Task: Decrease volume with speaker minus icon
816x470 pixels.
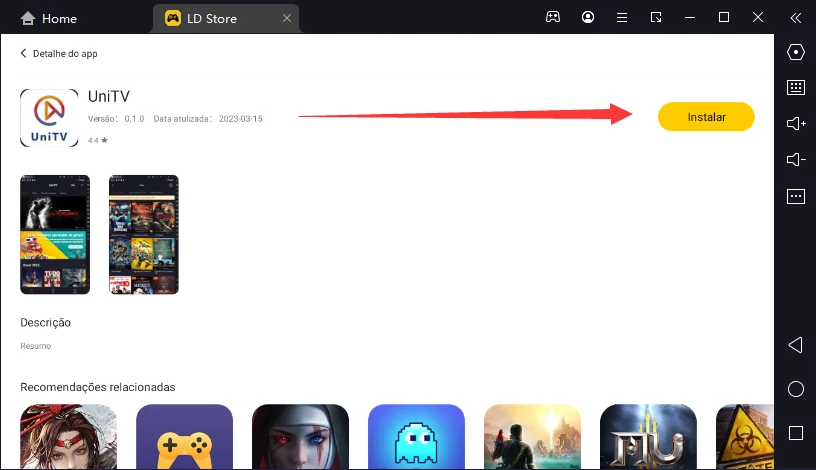Action: (x=796, y=159)
